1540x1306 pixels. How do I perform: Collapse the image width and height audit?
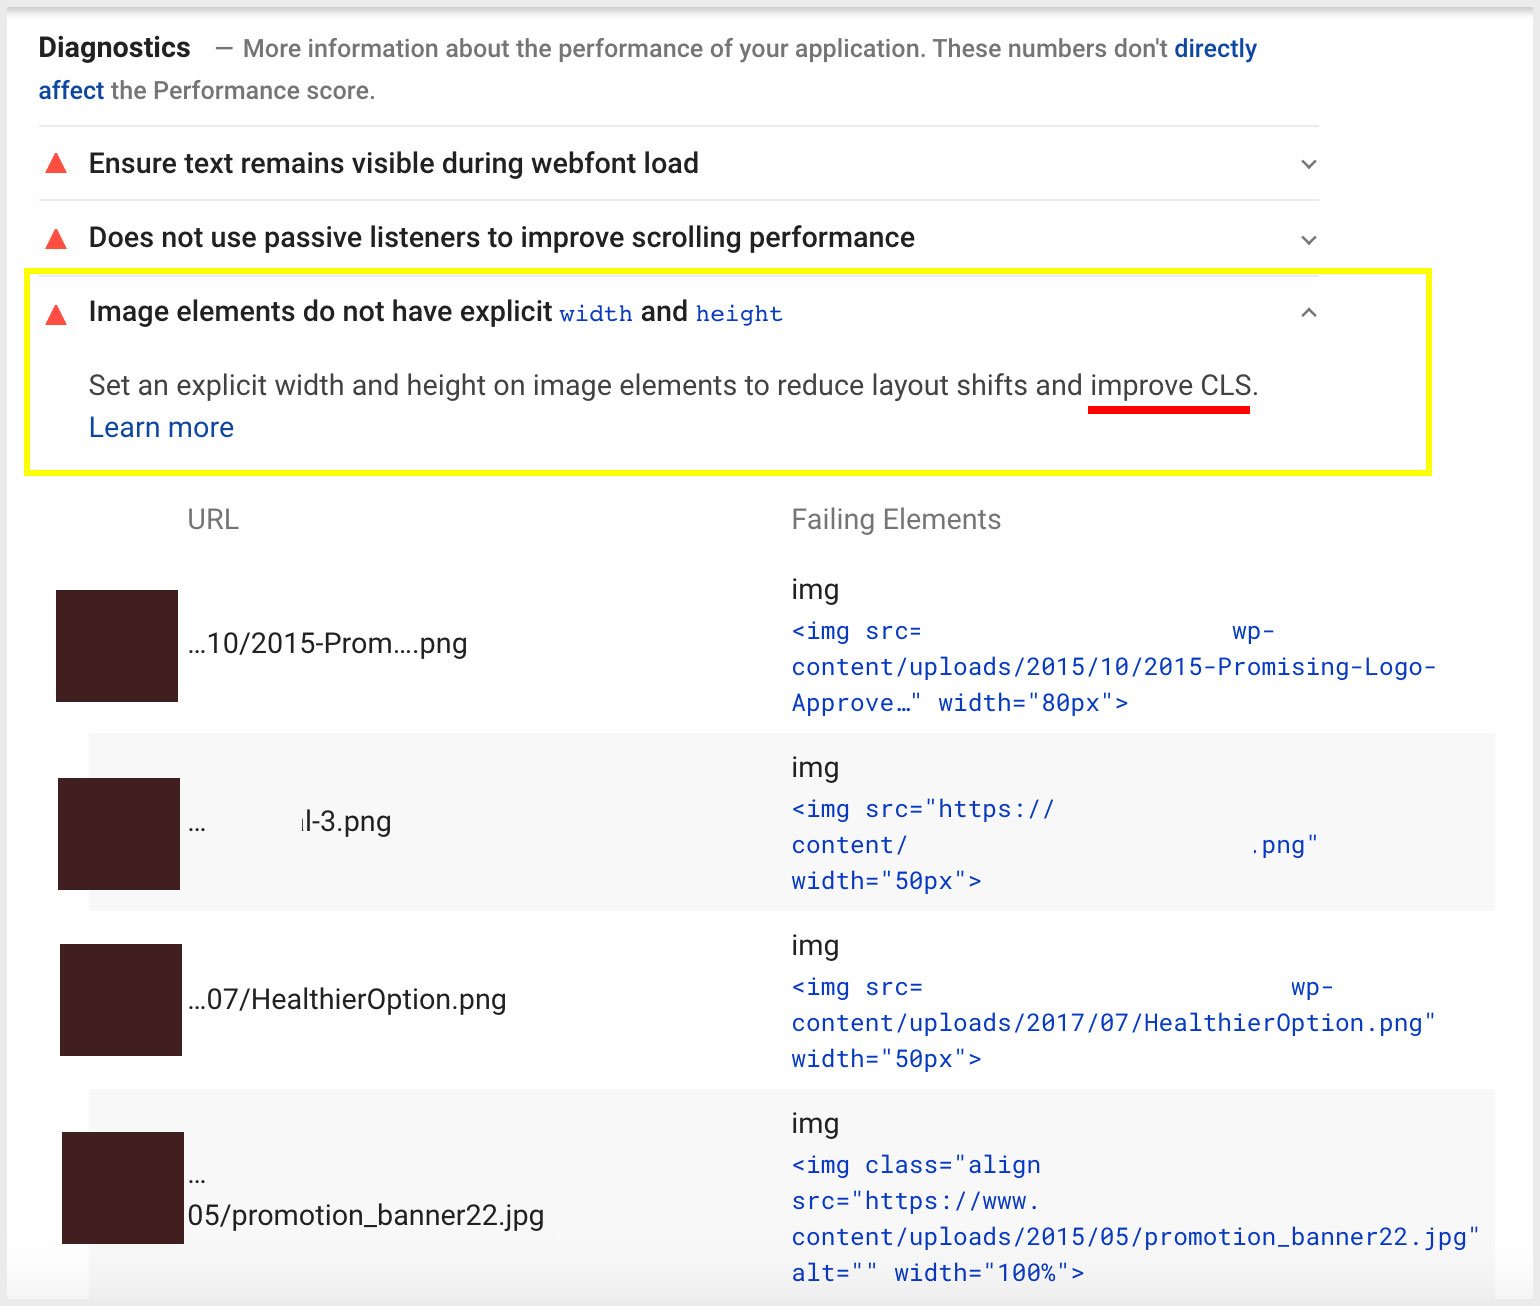pyautogui.click(x=1309, y=312)
